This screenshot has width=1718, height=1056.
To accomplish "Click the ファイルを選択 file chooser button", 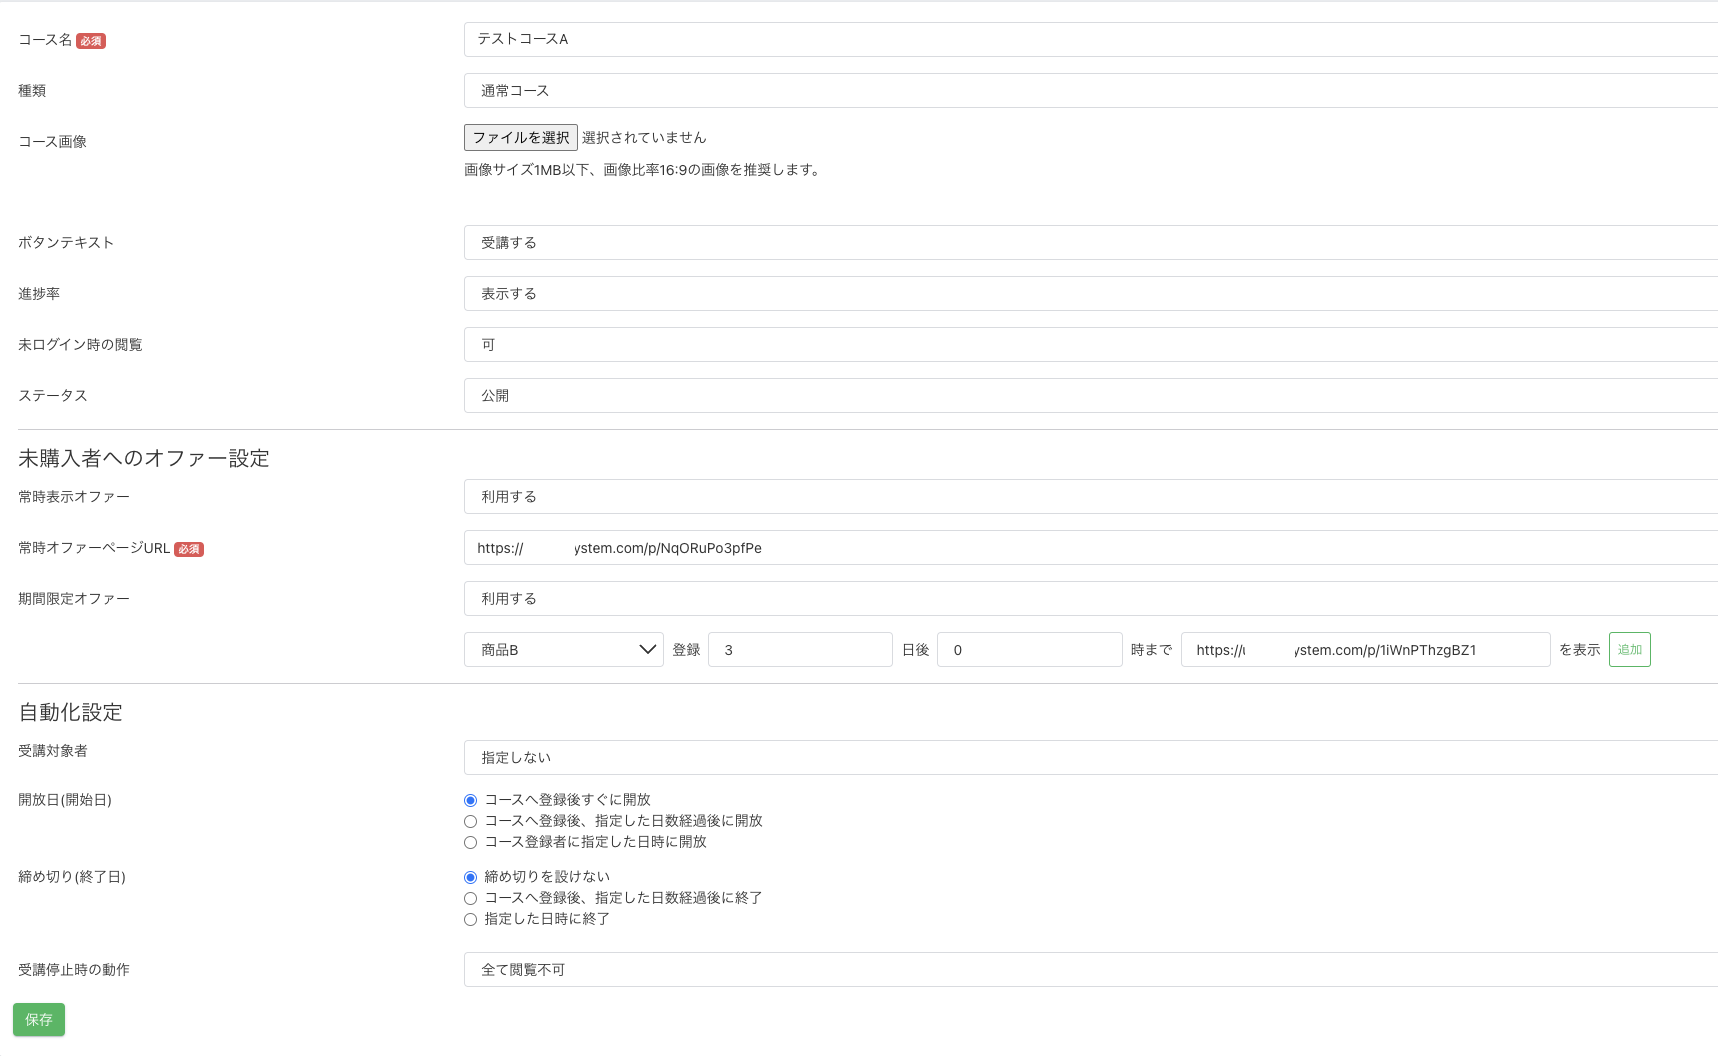I will pos(520,137).
